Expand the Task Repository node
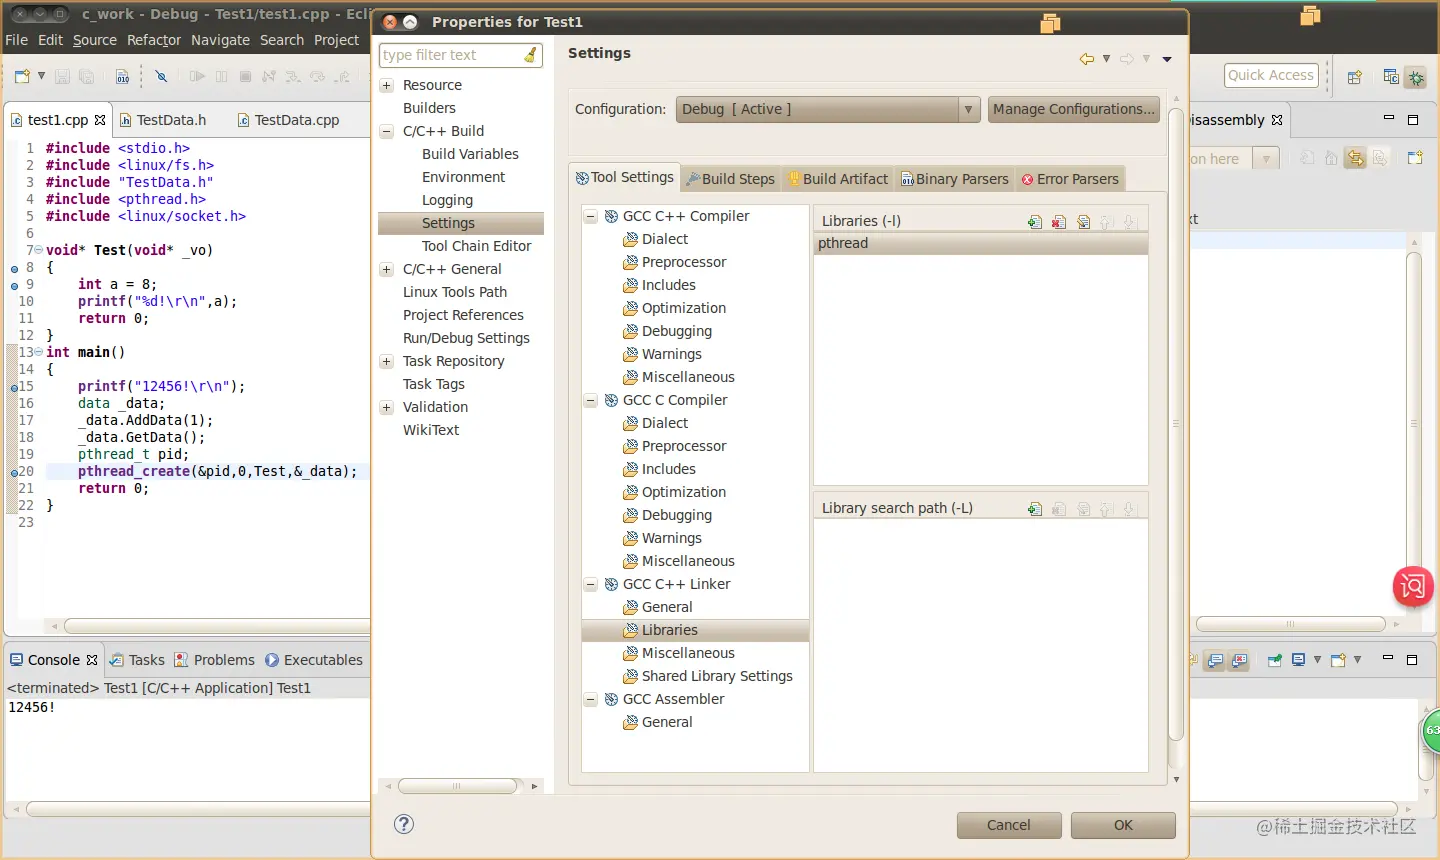Viewport: 1440px width, 860px height. pos(386,362)
